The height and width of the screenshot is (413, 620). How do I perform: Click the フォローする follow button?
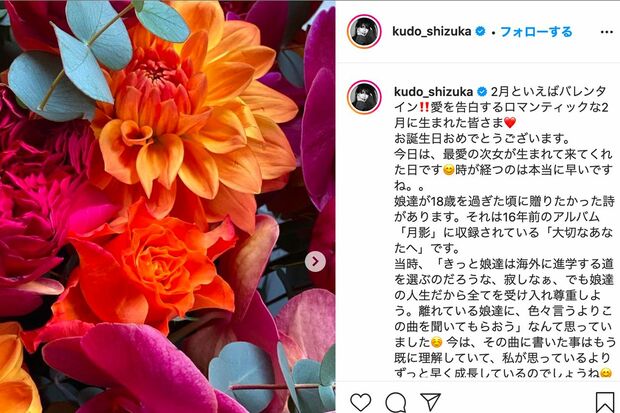(536, 32)
